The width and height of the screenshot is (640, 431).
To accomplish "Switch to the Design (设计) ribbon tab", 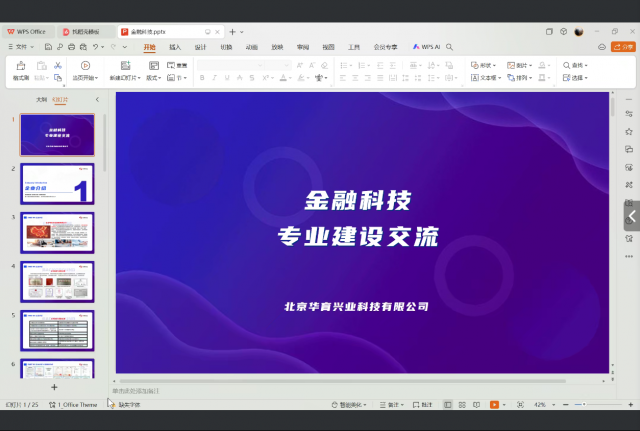I will pos(201,47).
